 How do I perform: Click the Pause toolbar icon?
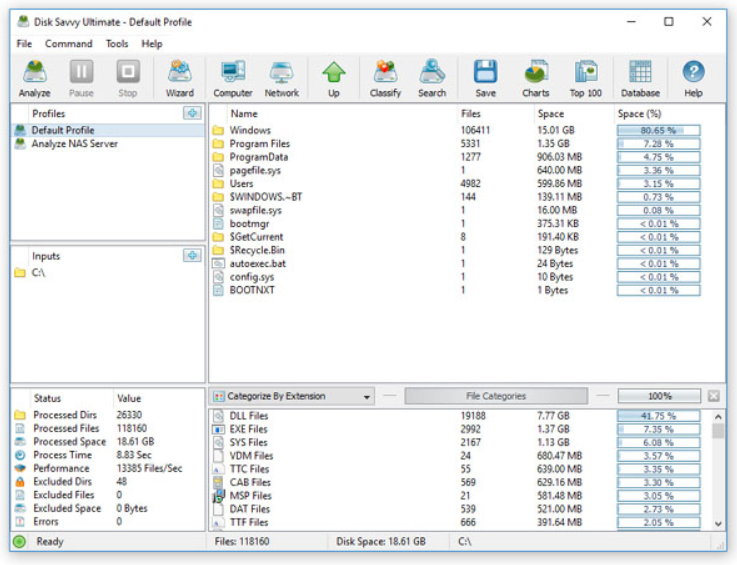coord(81,78)
